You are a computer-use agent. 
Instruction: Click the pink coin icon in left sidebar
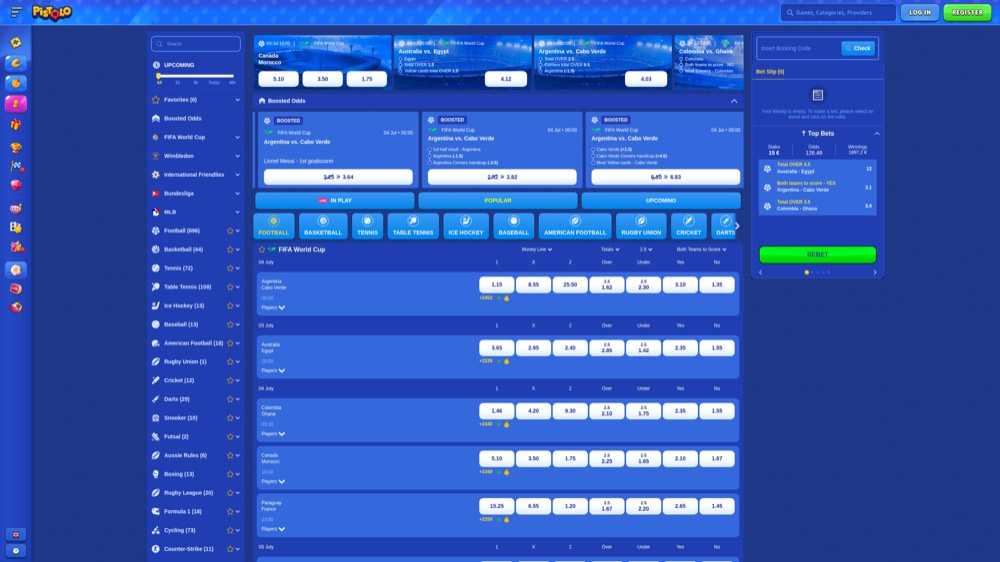point(16,103)
